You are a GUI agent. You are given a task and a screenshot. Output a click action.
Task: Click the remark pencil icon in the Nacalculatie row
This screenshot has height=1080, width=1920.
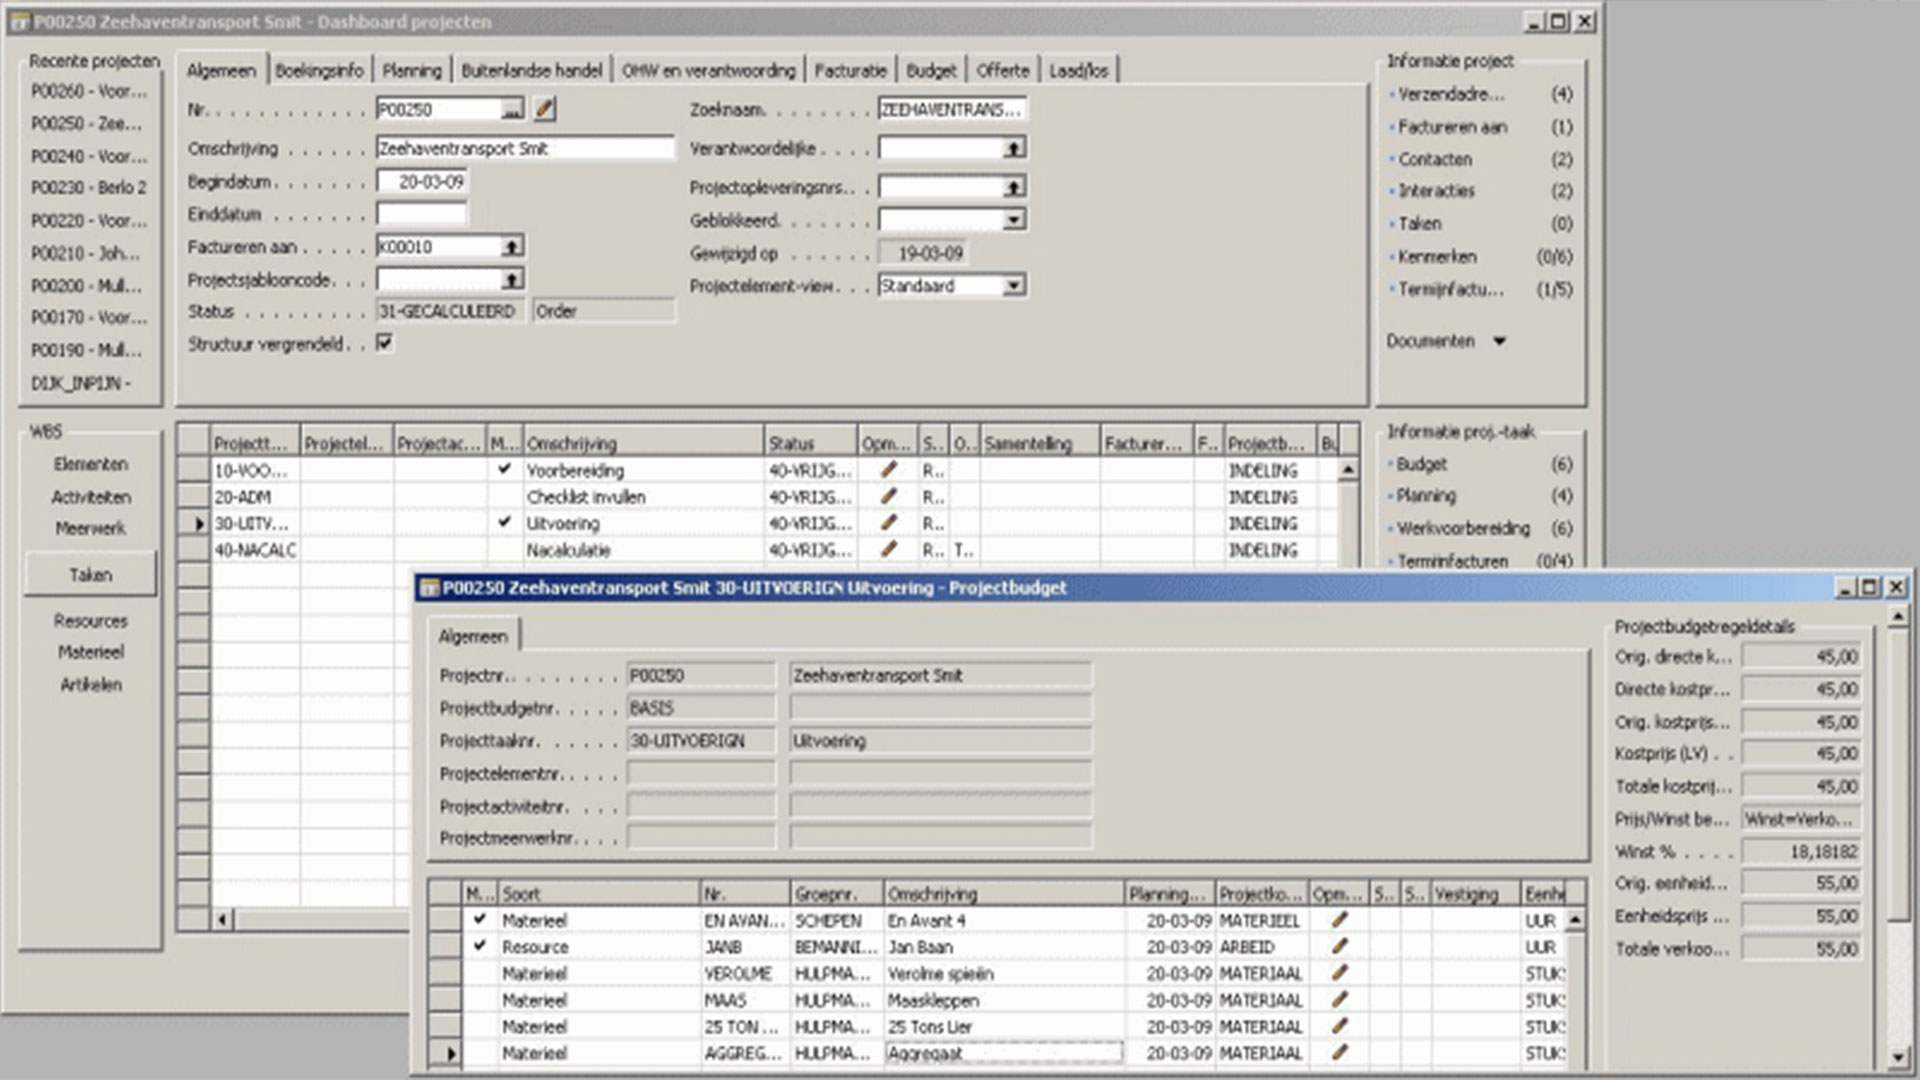[x=888, y=549]
